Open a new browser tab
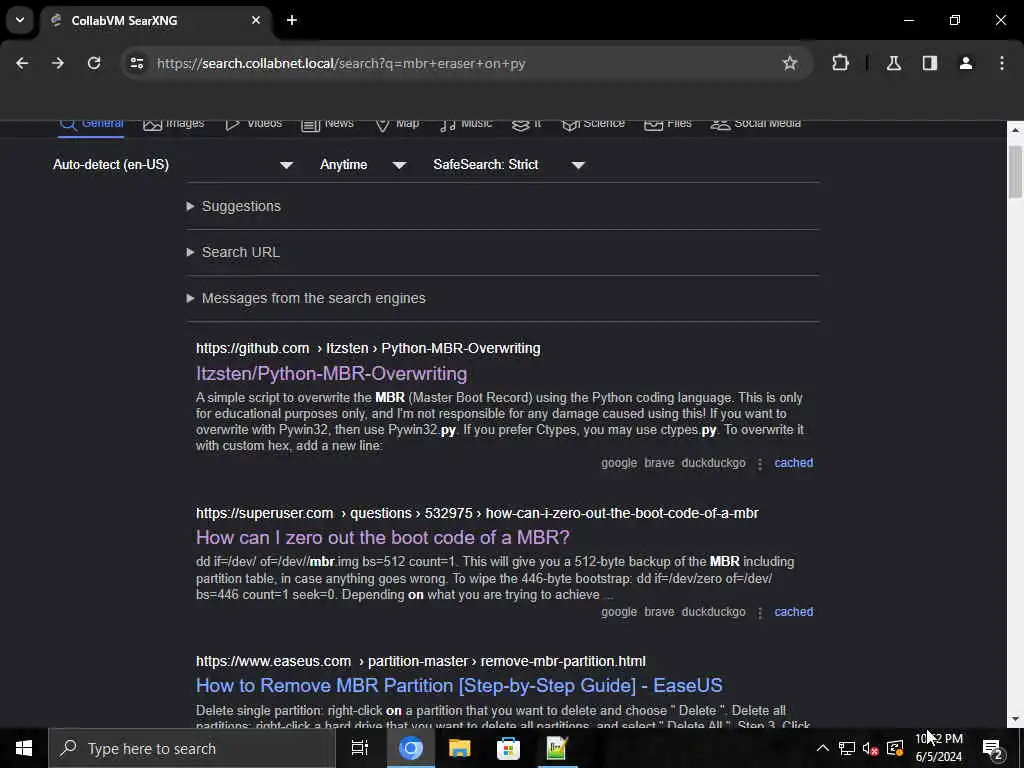Viewport: 1024px width, 768px height. click(292, 20)
